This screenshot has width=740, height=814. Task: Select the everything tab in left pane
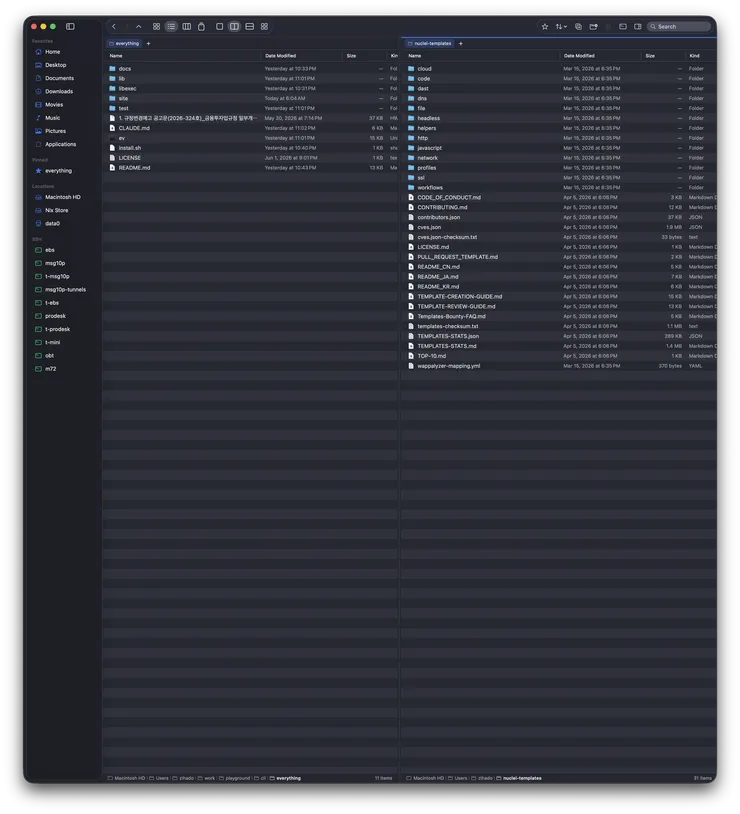124,44
